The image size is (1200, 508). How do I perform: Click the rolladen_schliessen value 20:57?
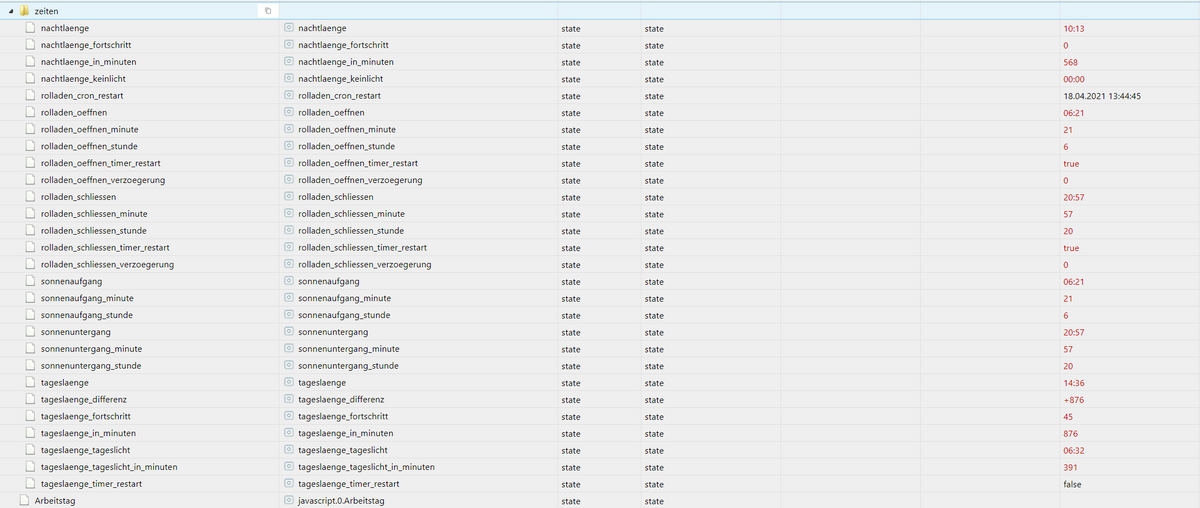(1074, 197)
